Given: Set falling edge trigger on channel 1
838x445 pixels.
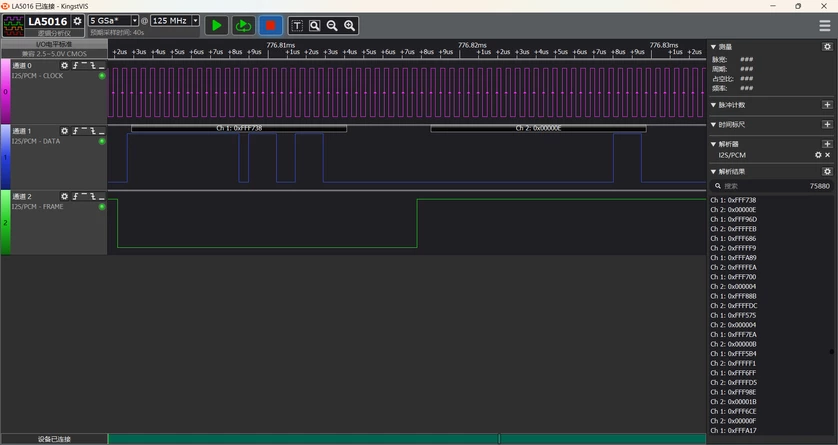Looking at the screenshot, I should tap(92, 131).
